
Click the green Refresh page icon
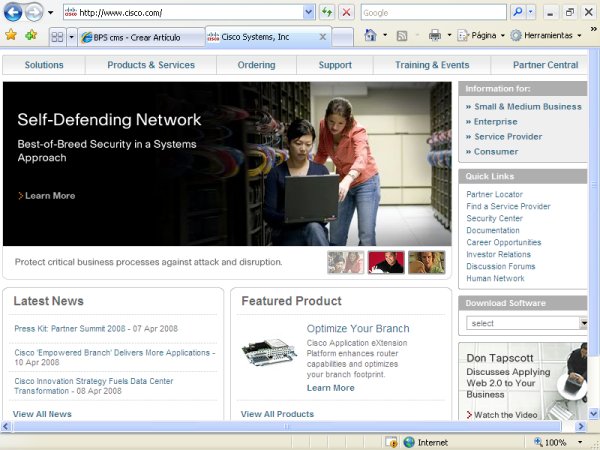(327, 13)
